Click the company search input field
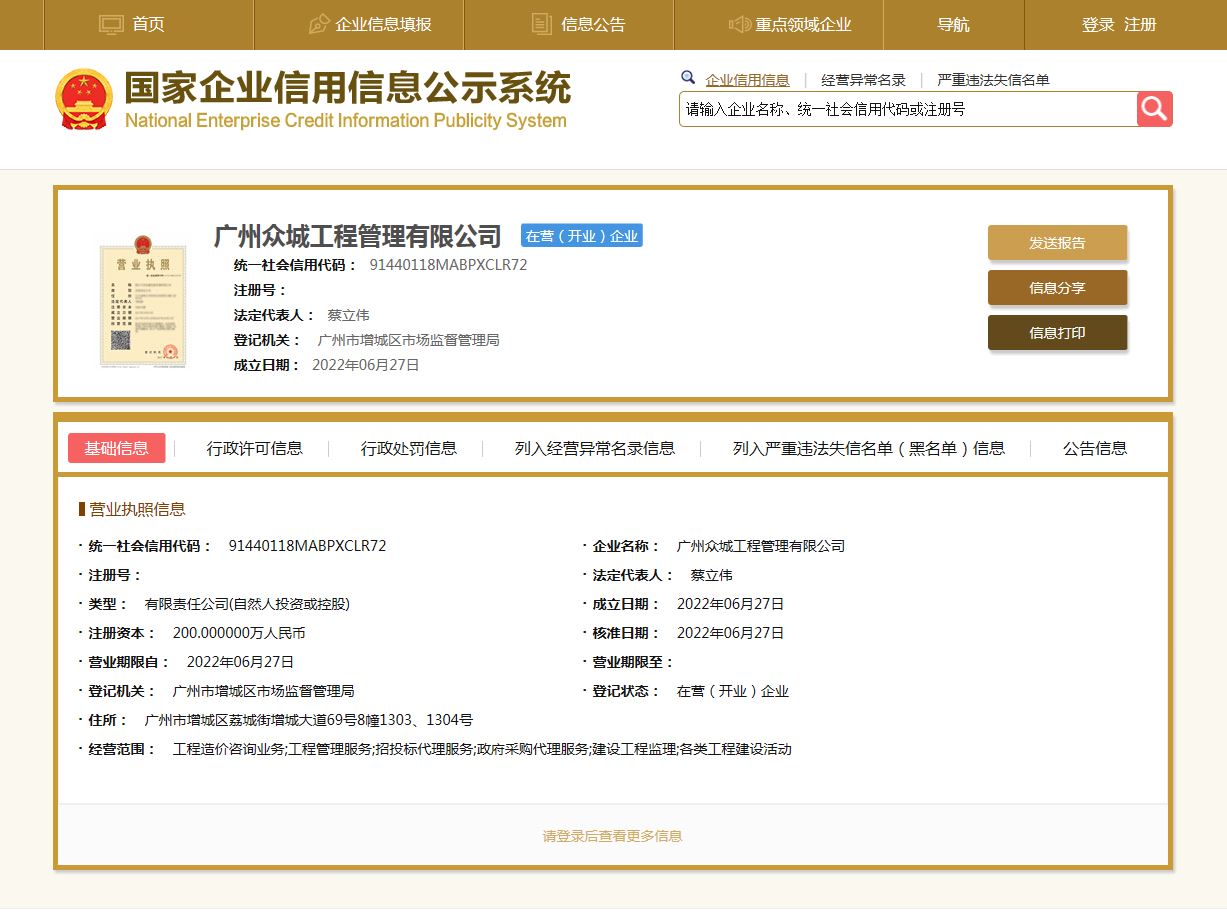The image size is (1227, 913). click(900, 109)
